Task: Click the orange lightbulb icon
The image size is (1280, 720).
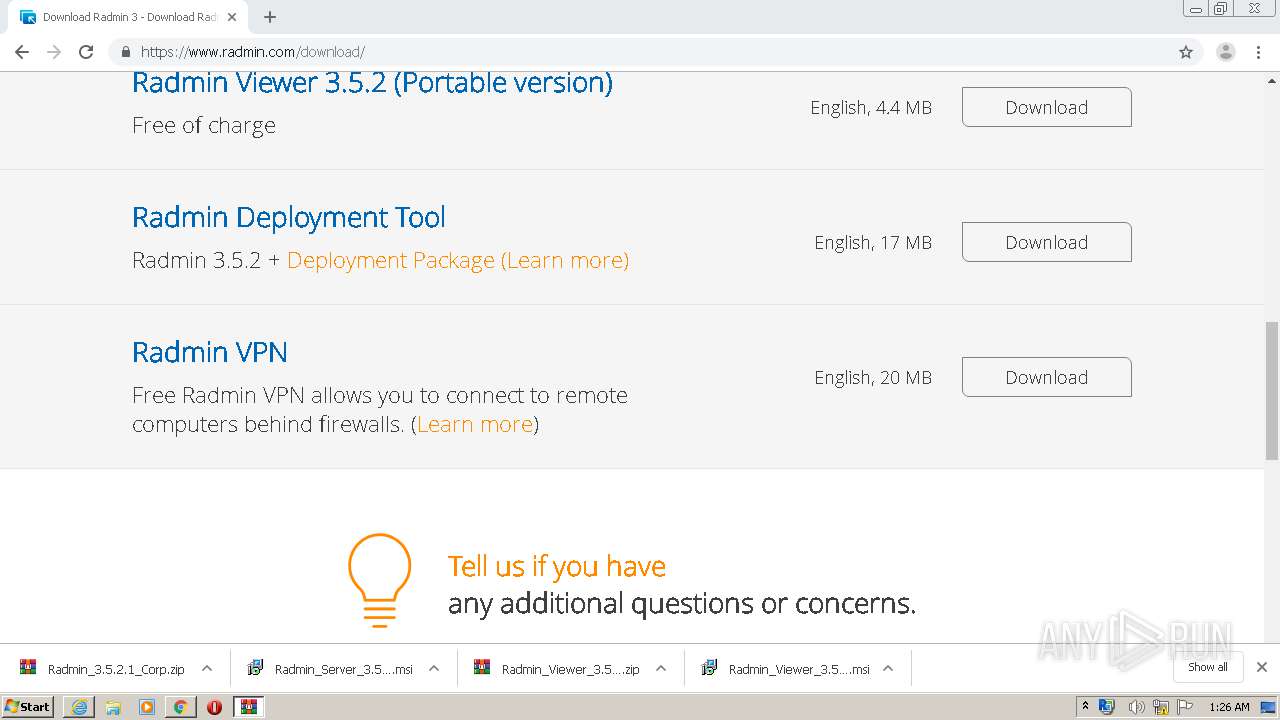Action: pyautogui.click(x=380, y=580)
